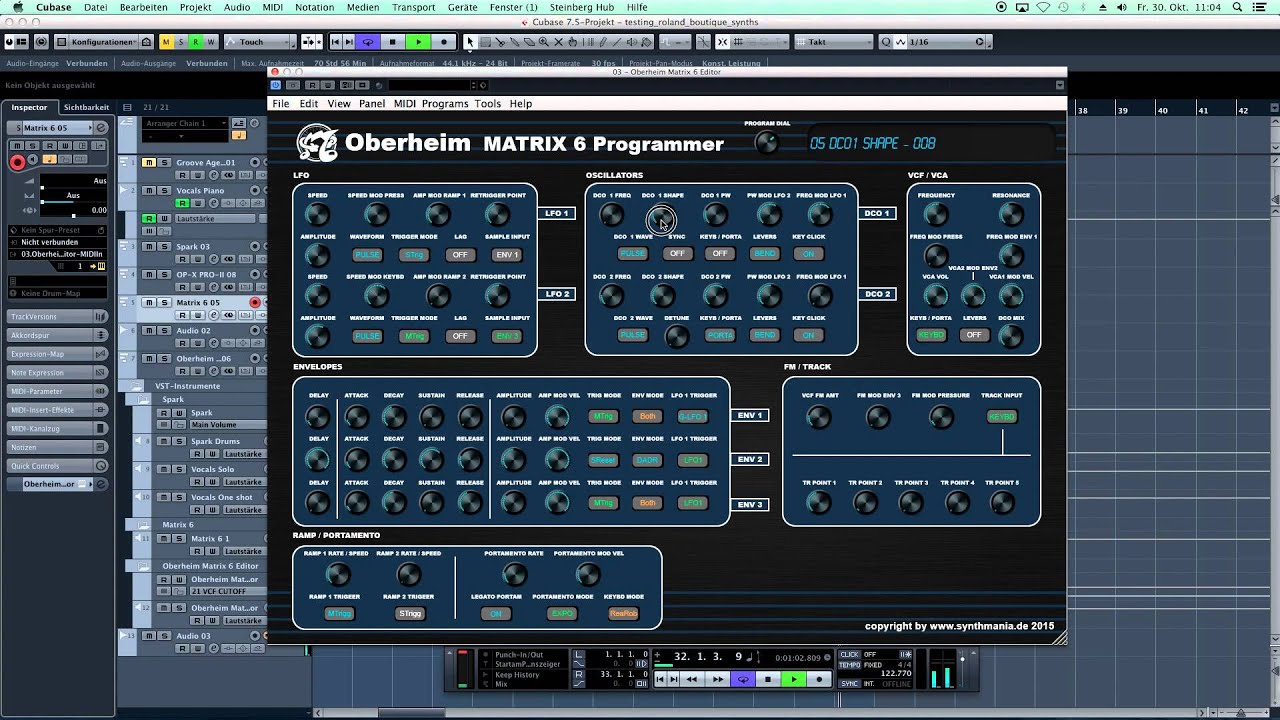The height and width of the screenshot is (720, 1280).
Task: Open the Programs menu in Oberheim editor
Action: point(445,104)
